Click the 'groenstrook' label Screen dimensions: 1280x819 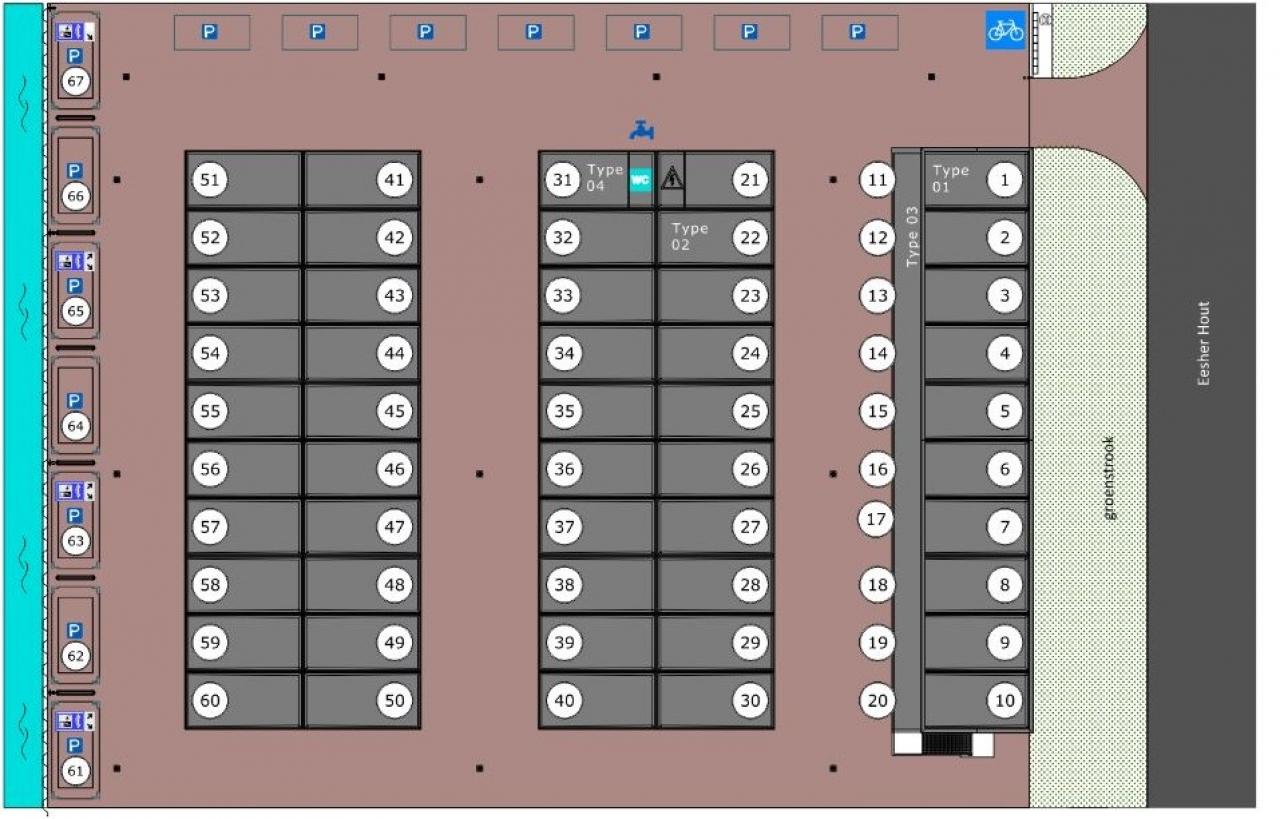[1109, 477]
